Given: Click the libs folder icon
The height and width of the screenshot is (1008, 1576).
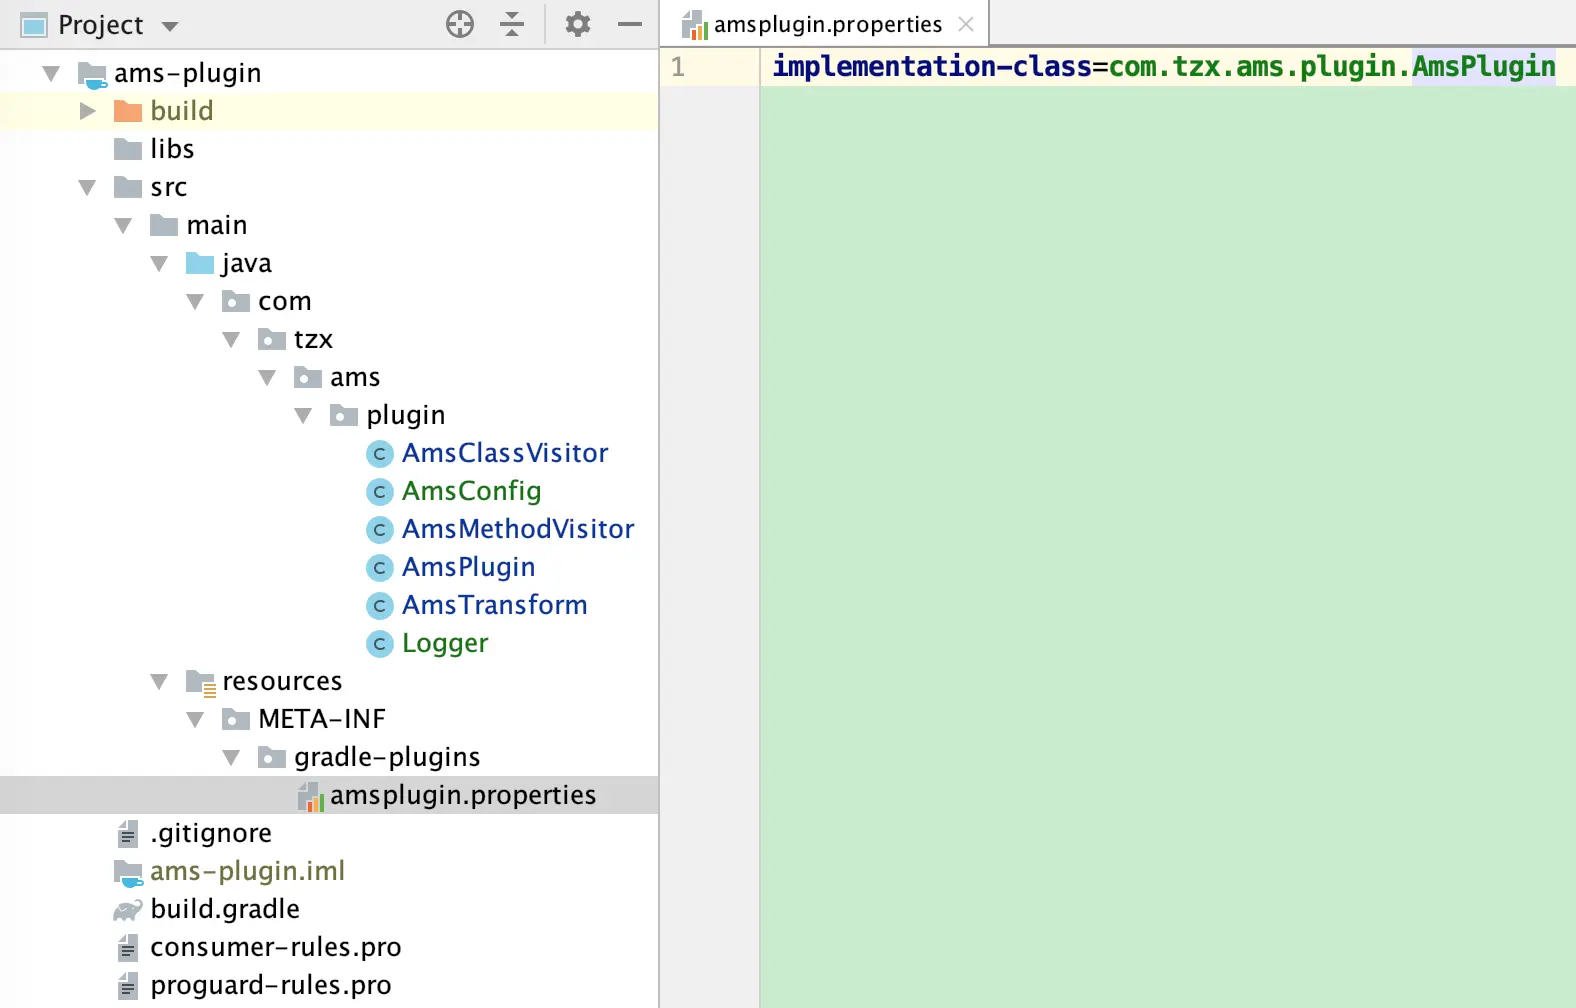Looking at the screenshot, I should [128, 149].
